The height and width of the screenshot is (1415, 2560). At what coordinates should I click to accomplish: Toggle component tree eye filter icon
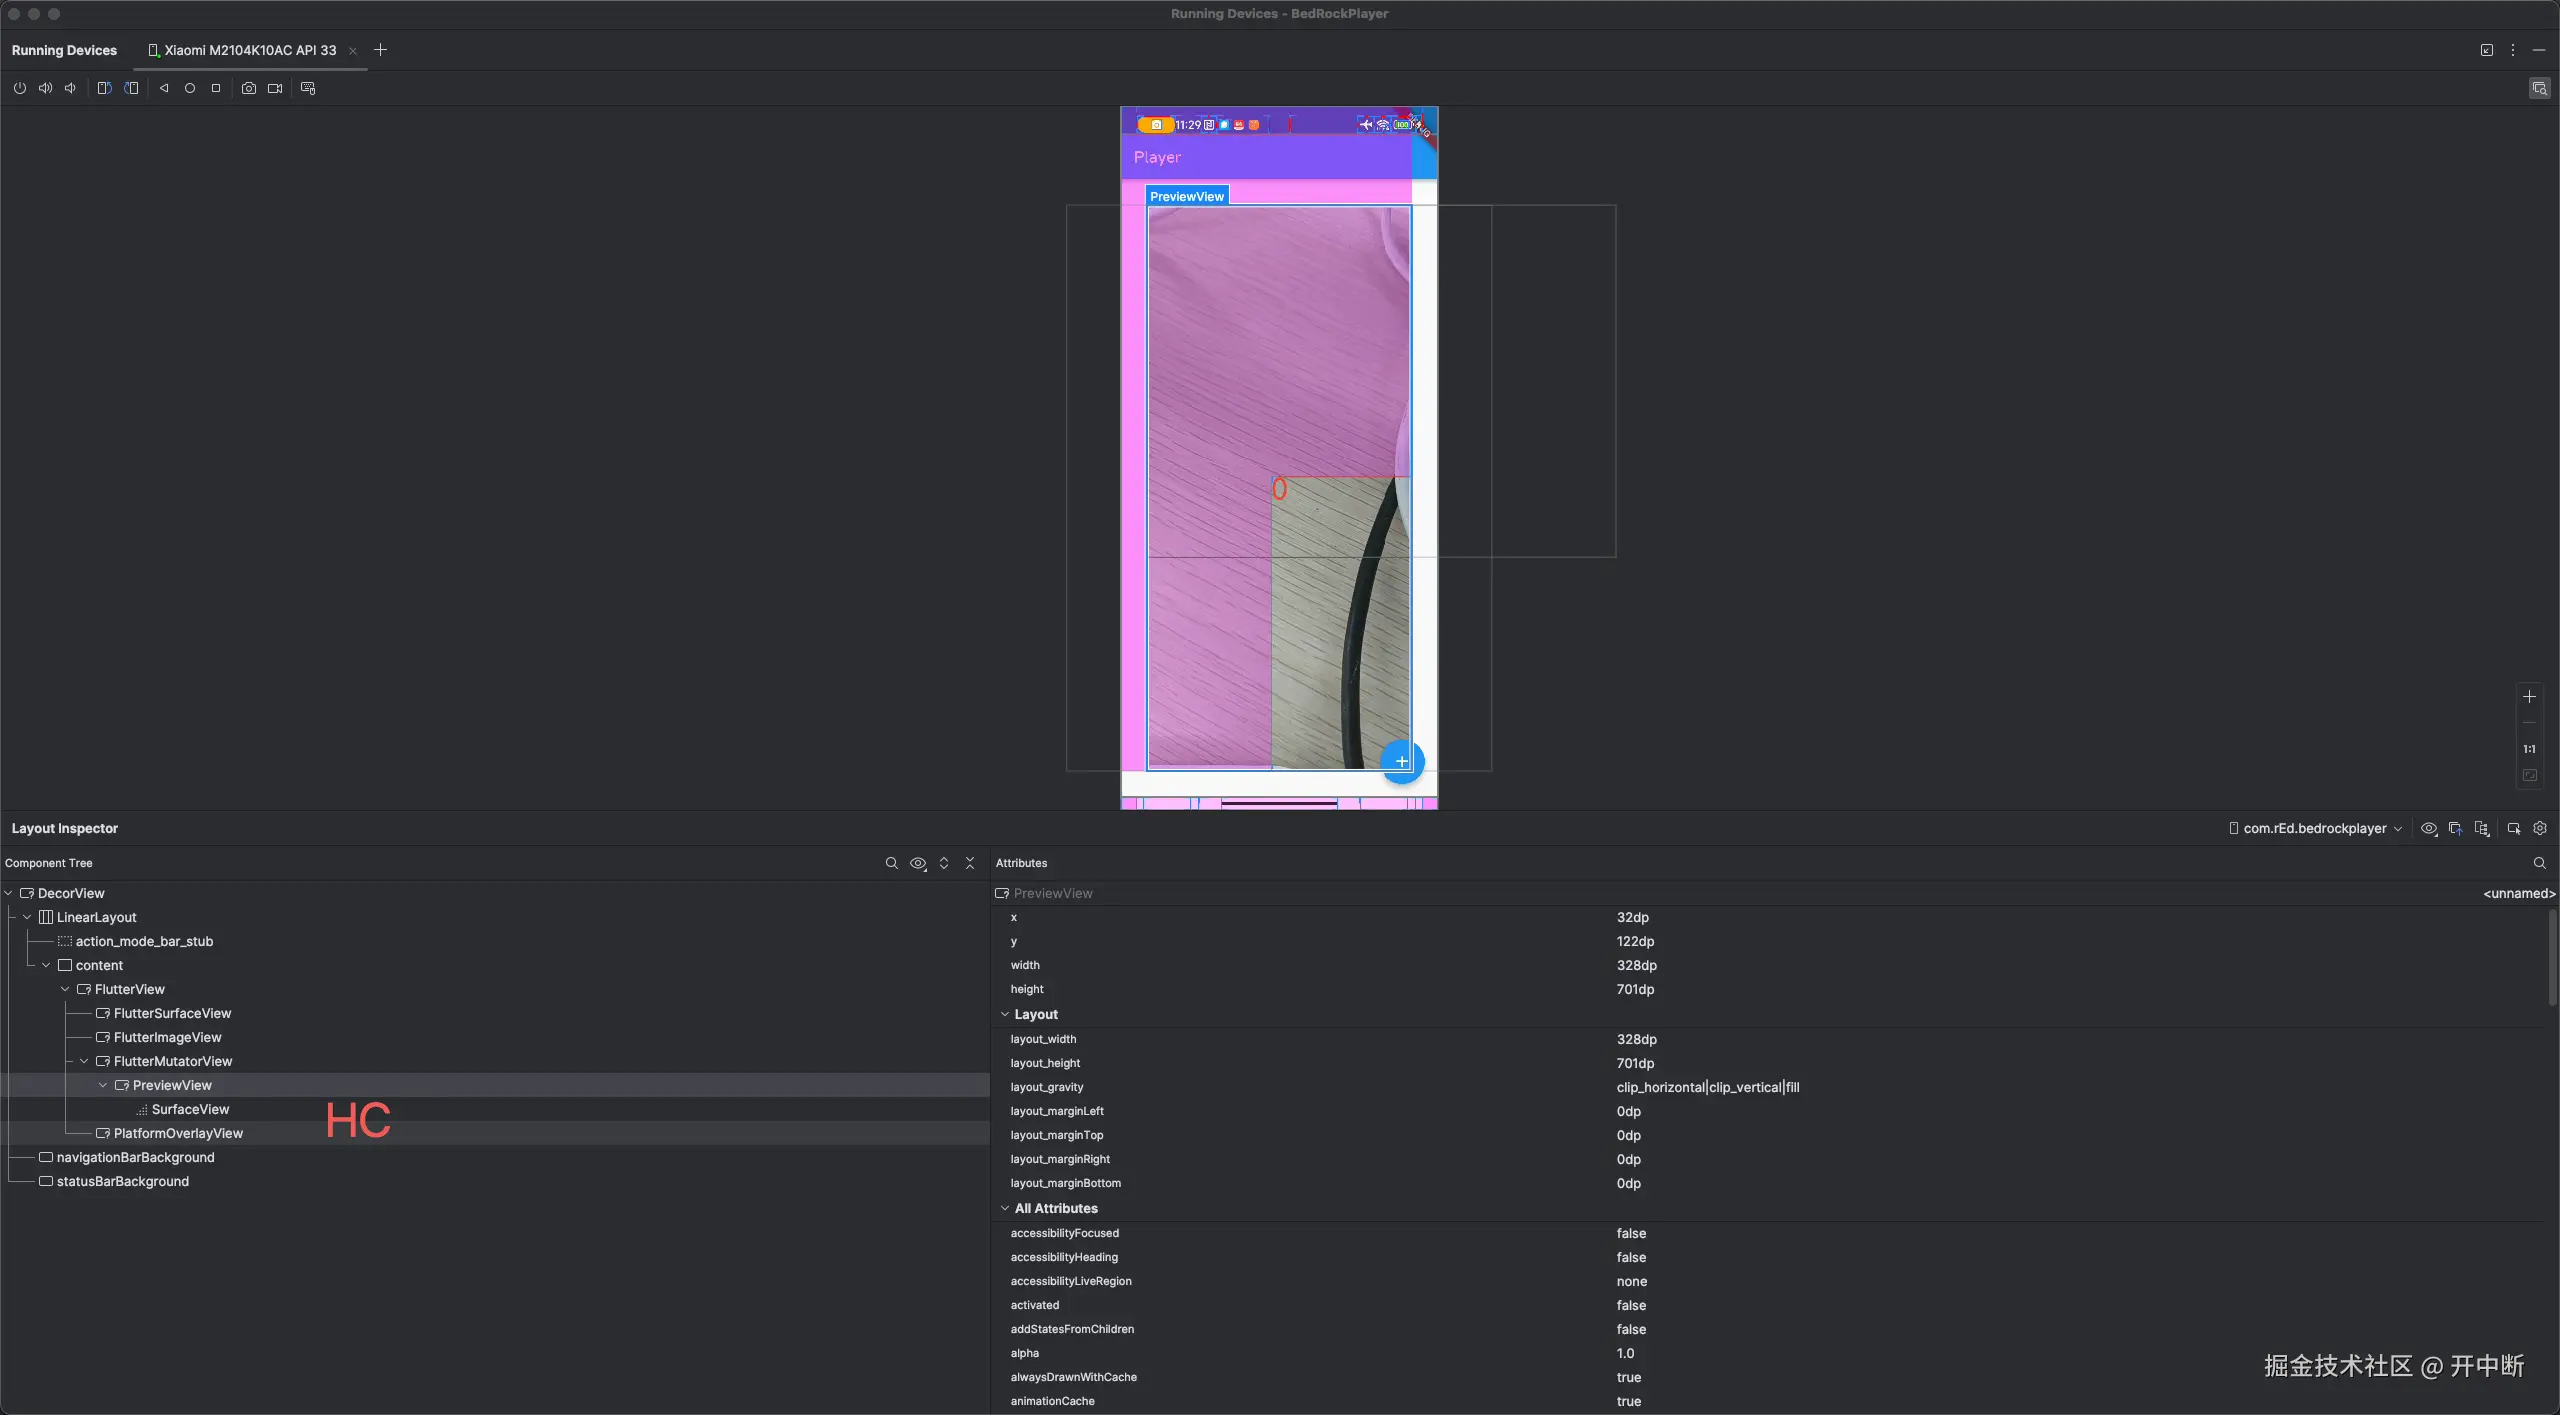(x=918, y=863)
